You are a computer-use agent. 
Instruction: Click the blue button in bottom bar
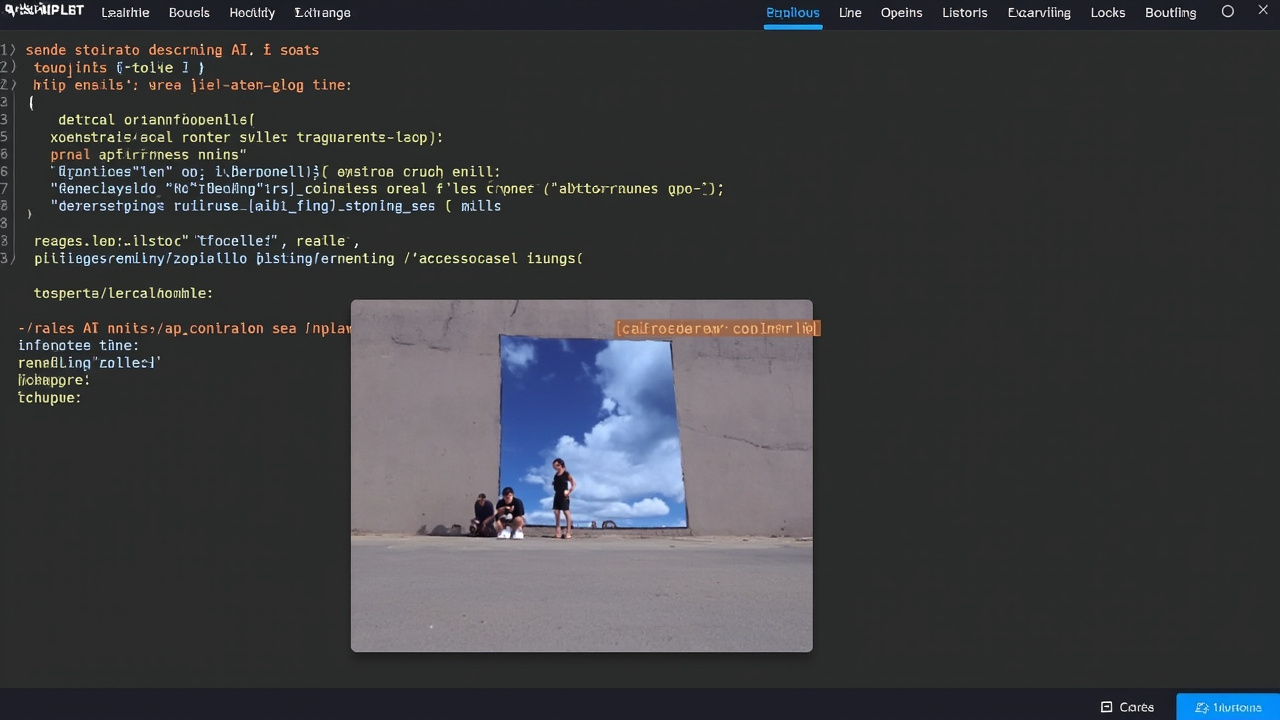click(x=1228, y=707)
